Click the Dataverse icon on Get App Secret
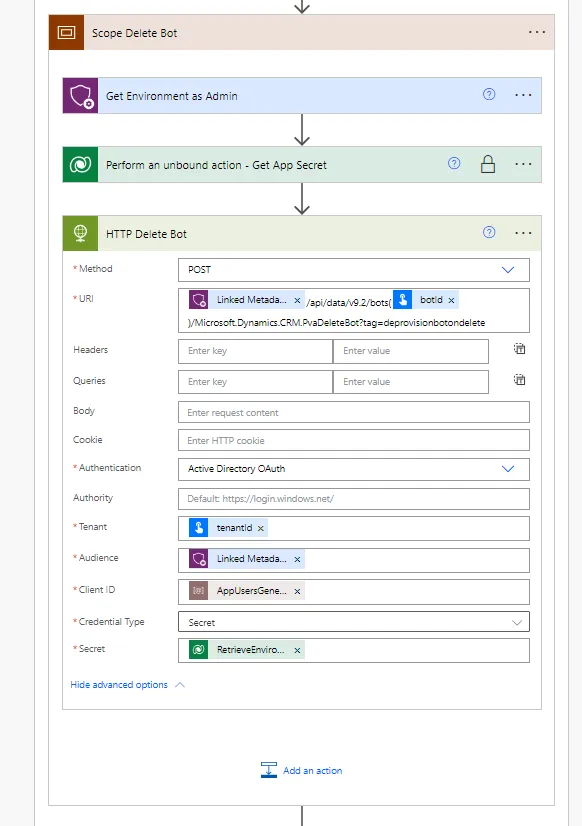 point(81,165)
